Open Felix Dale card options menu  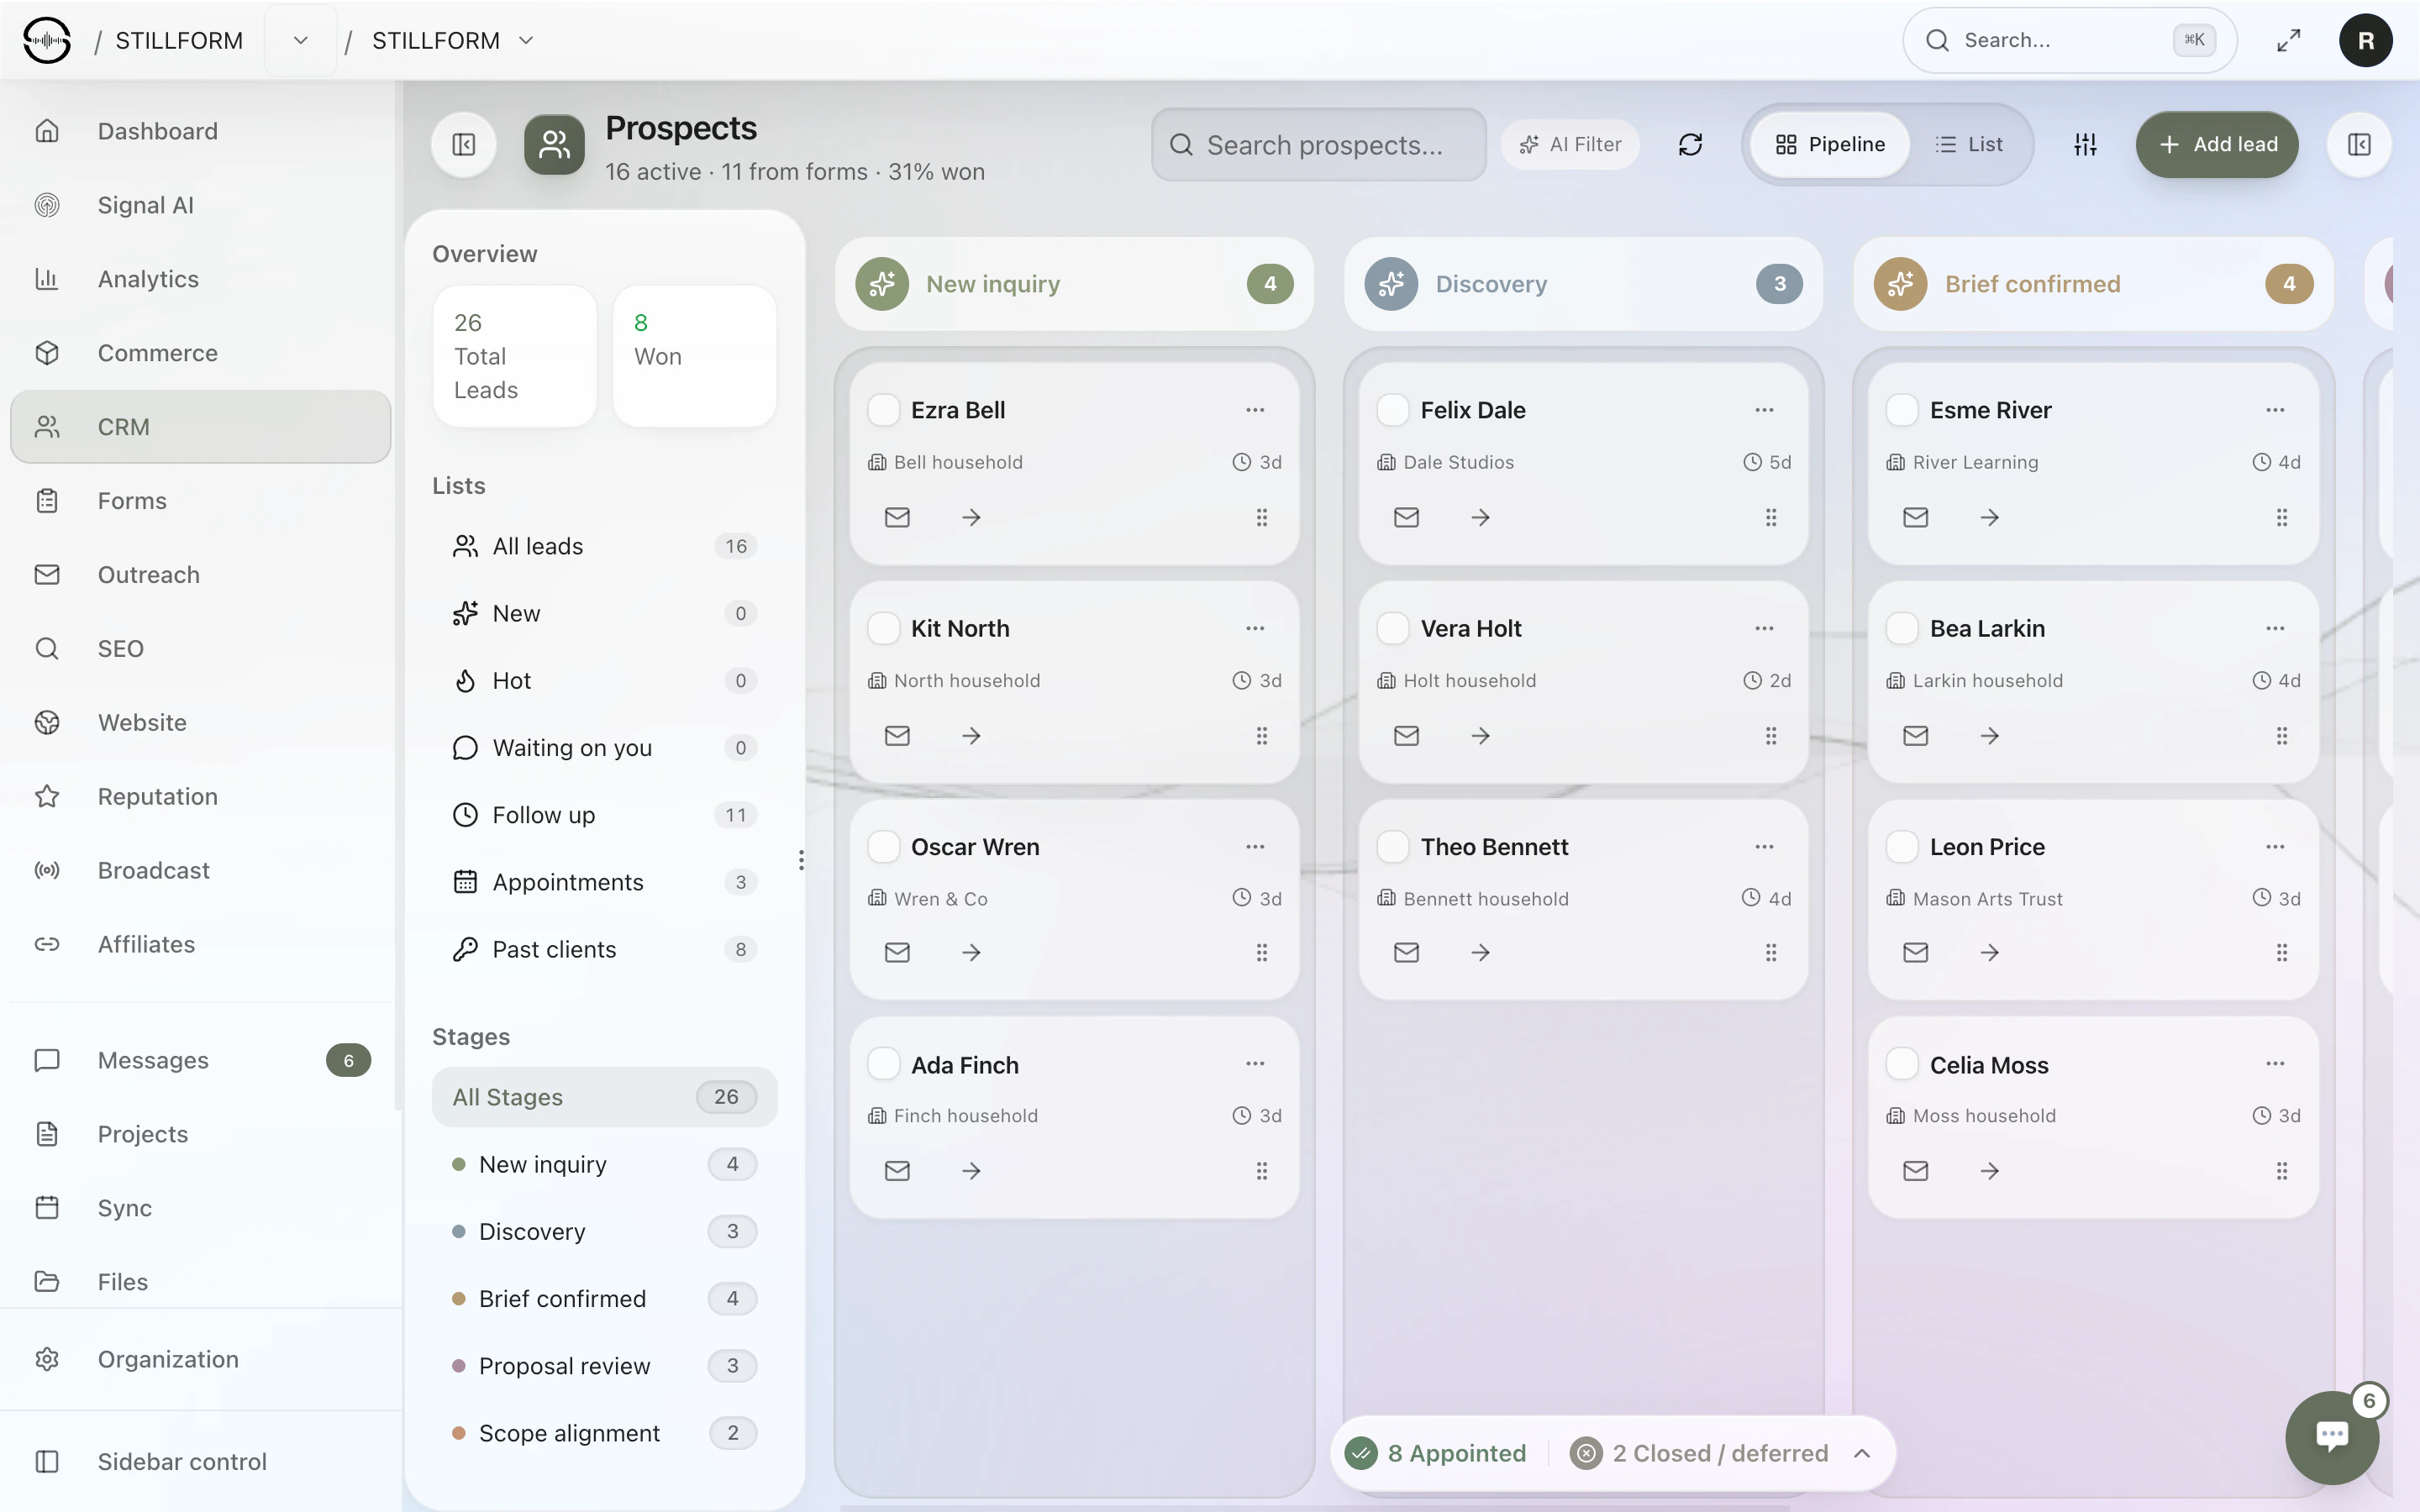point(1764,410)
